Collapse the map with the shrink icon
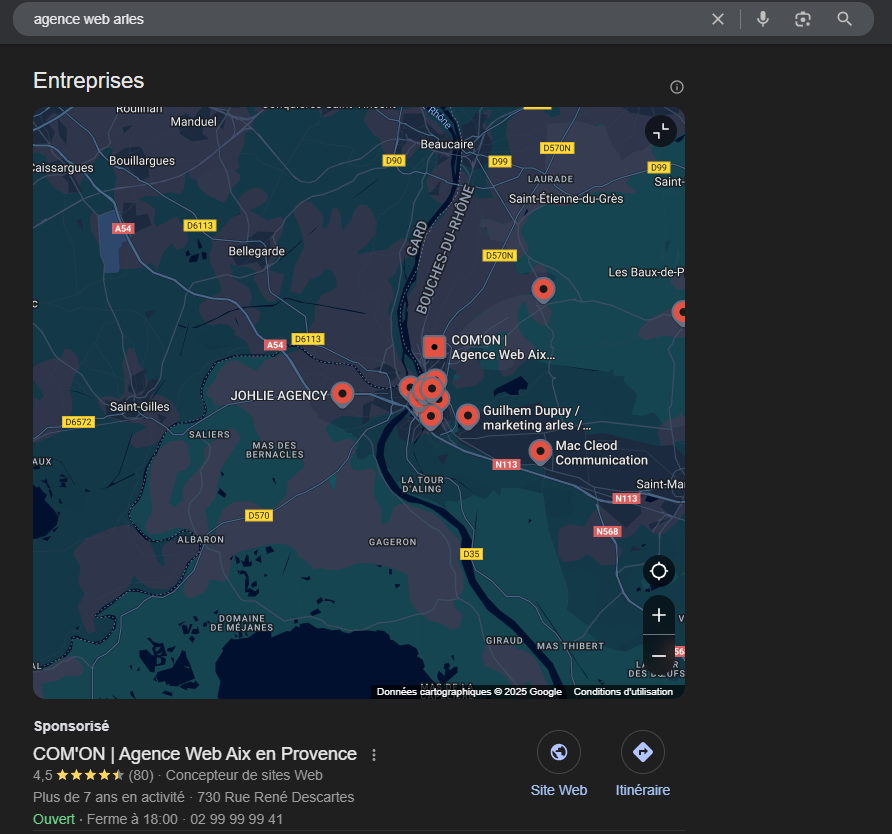Screen dimensions: 892x834 pos(661,131)
